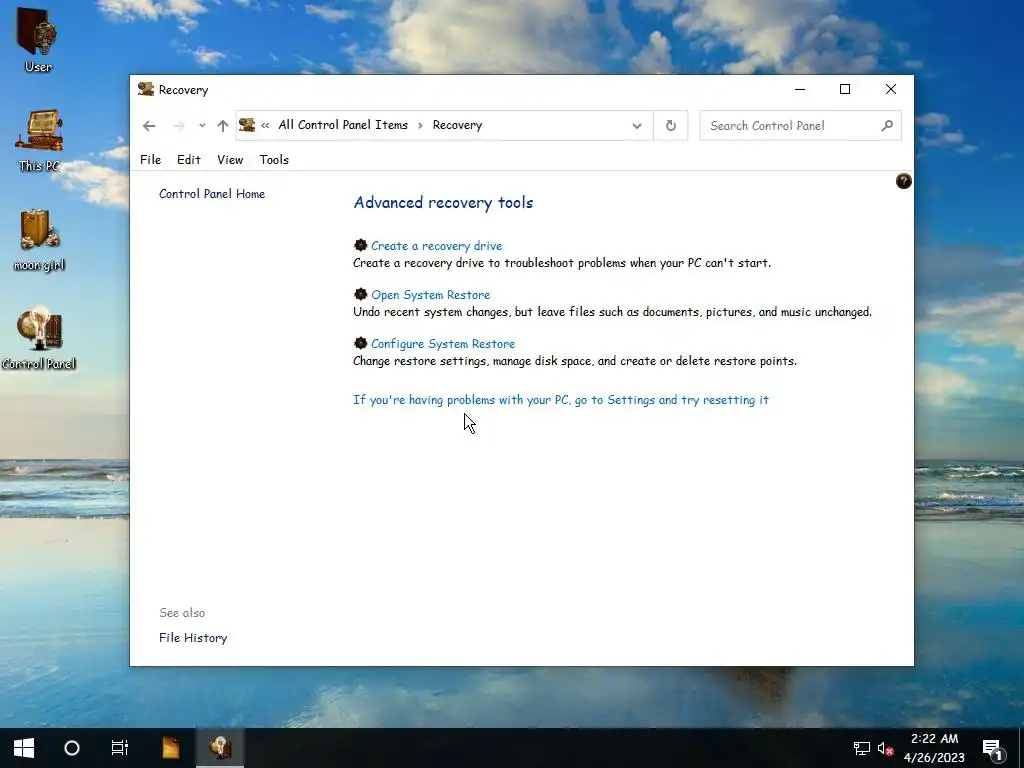Click the address bar Control Panel icon
The image size is (1024, 768).
pyautogui.click(x=247, y=125)
